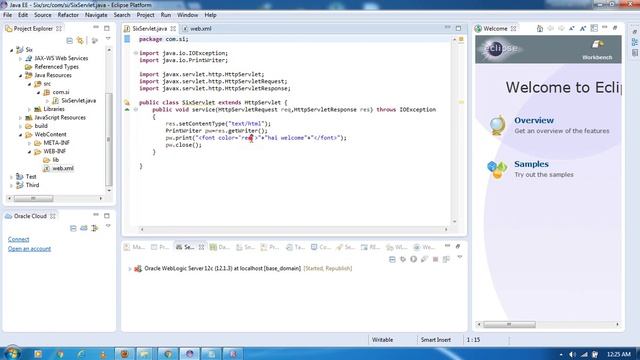Click Samples shapes icon on Welcome page
This screenshot has width=640, height=360.
pos(497,169)
